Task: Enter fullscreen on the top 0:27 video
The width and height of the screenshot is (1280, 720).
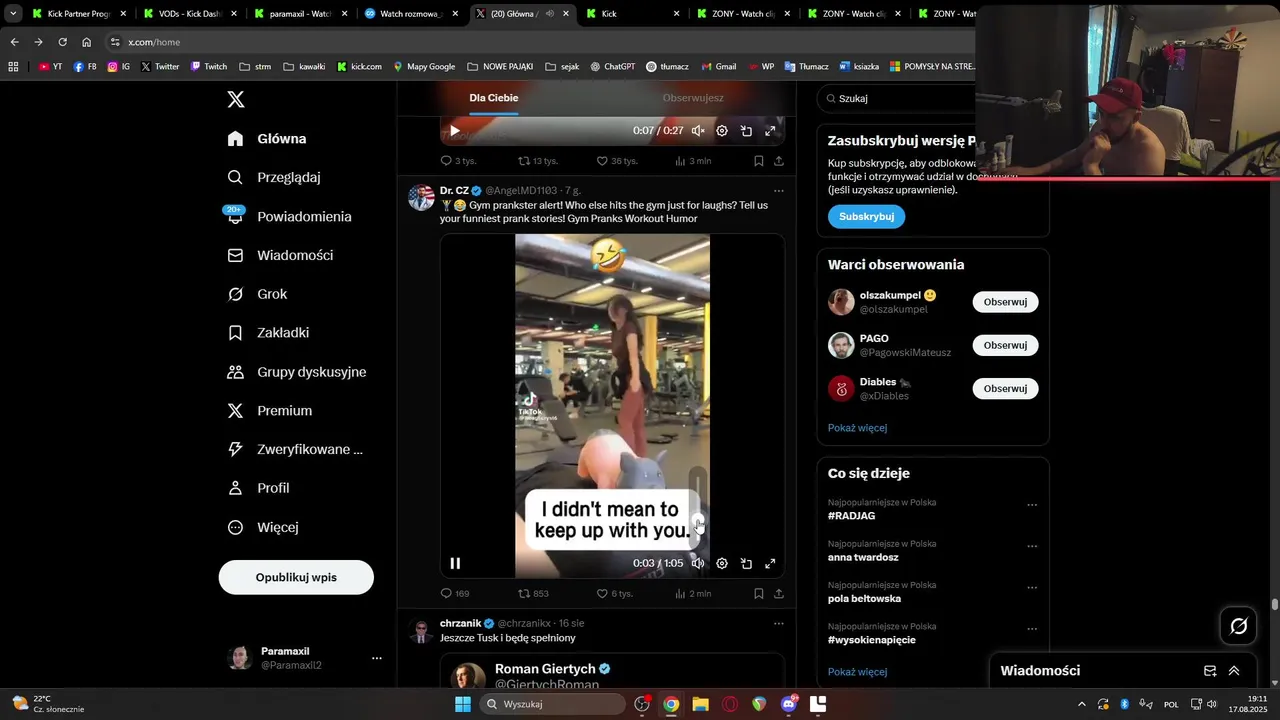Action: [770, 130]
